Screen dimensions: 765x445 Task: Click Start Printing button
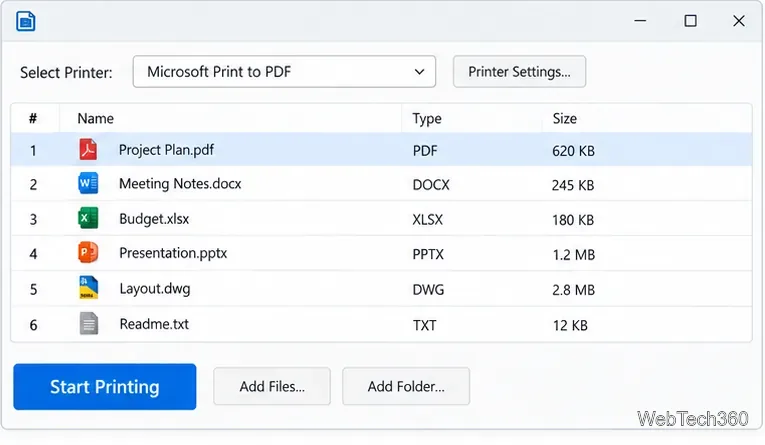[x=105, y=386]
